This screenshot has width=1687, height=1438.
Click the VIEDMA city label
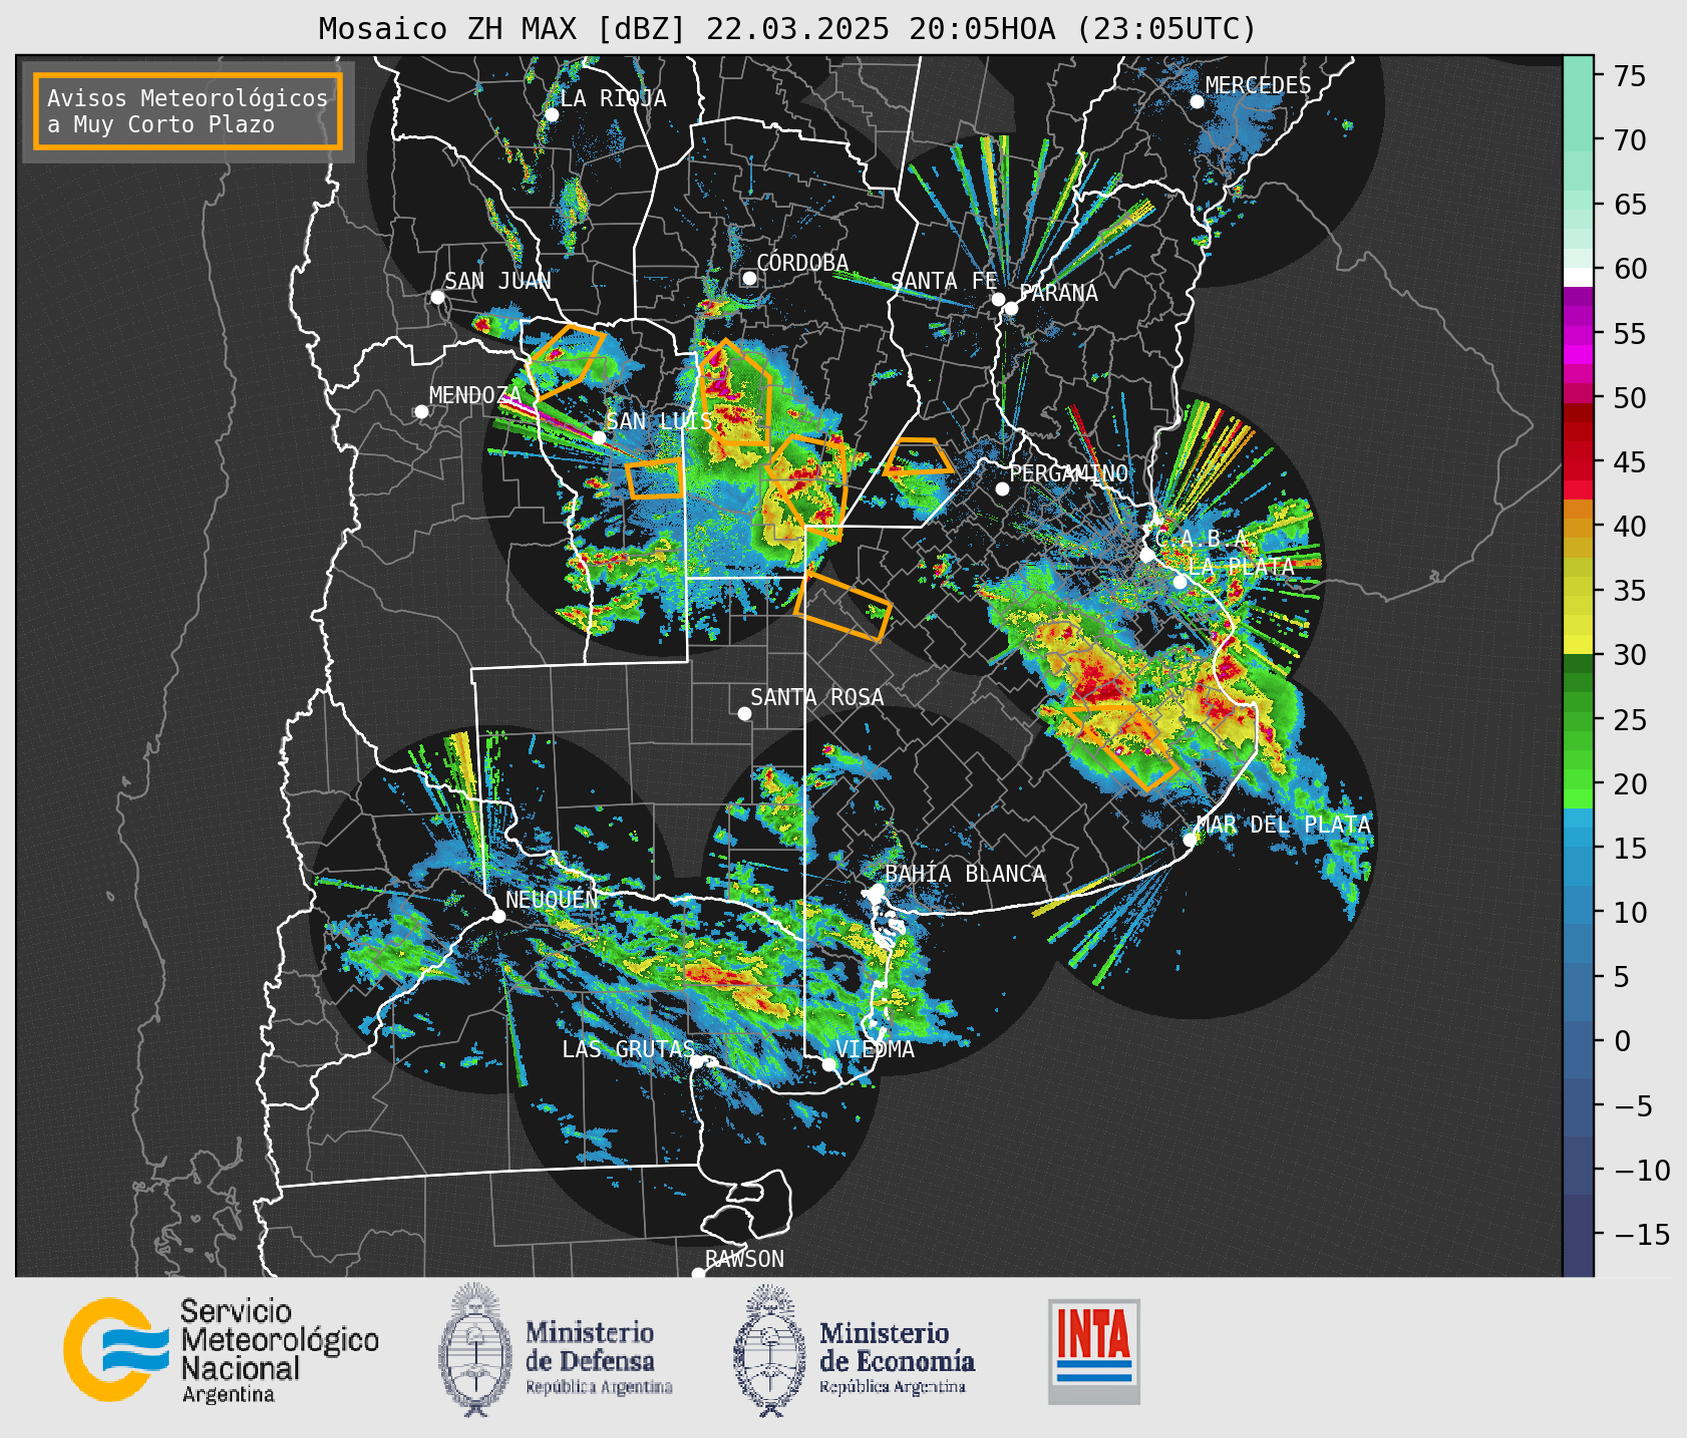click(875, 1049)
